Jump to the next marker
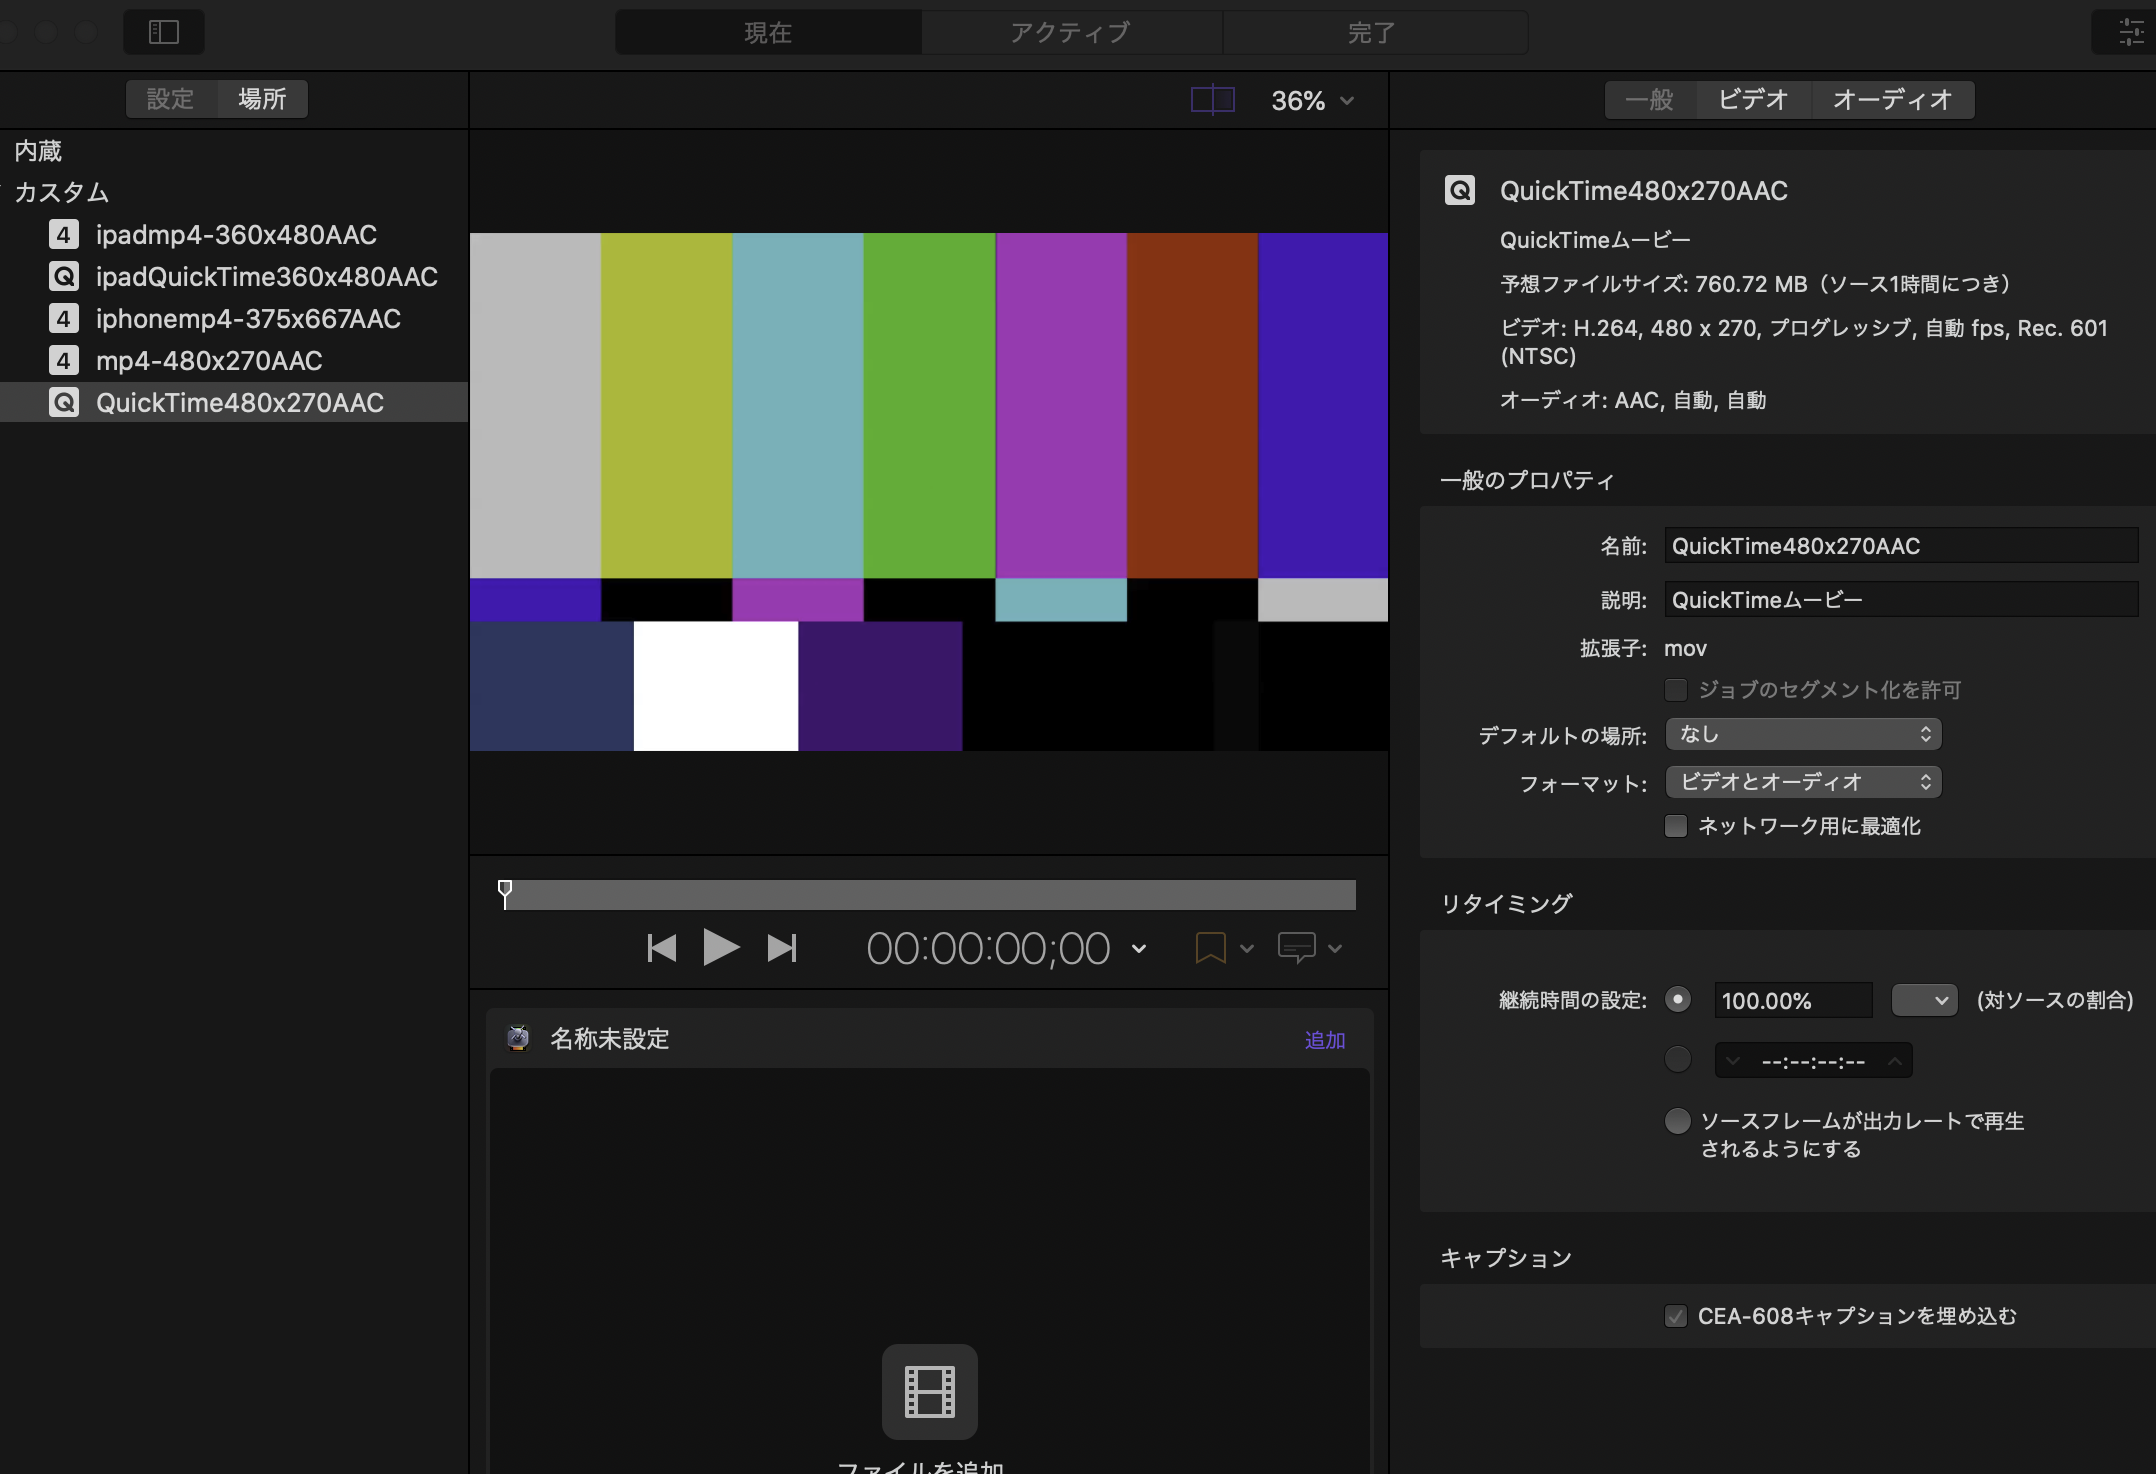Viewport: 2156px width, 1474px height. tap(782, 948)
